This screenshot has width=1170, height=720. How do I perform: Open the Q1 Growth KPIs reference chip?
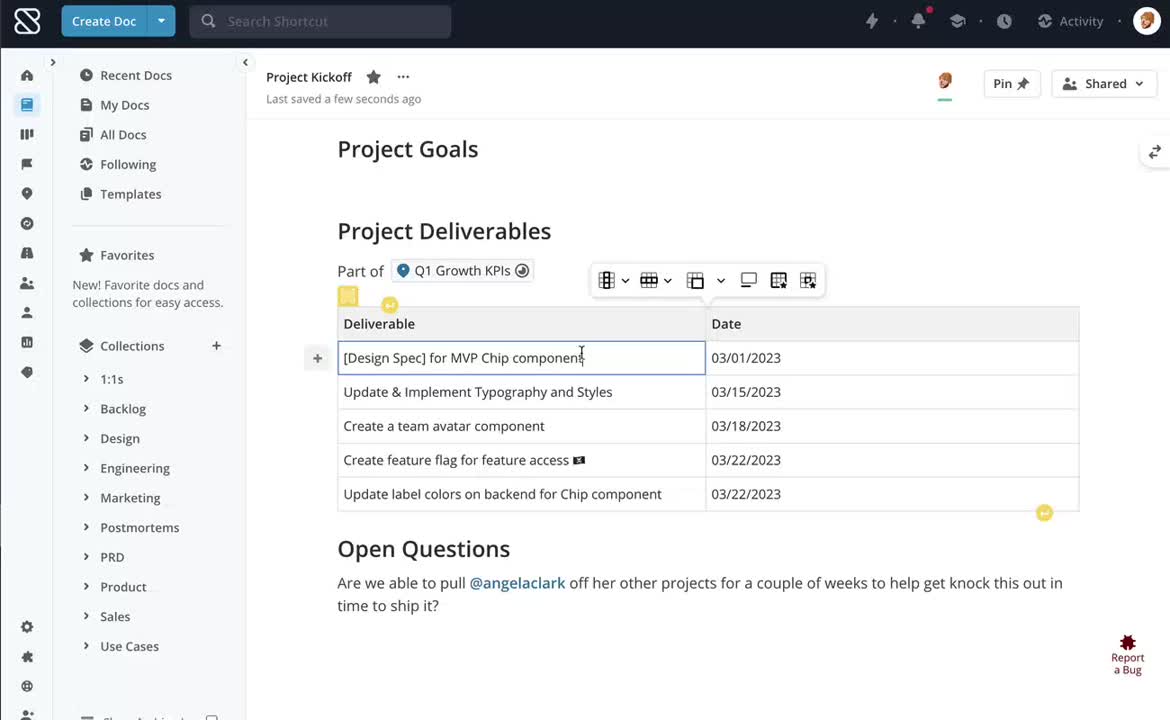tap(461, 270)
